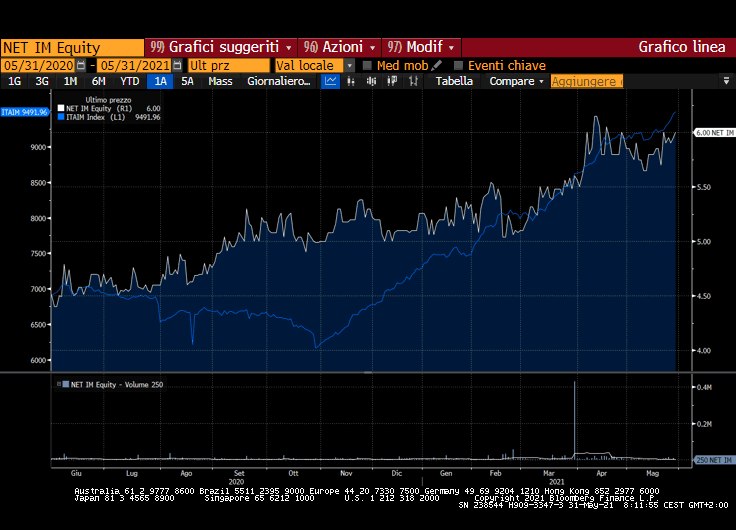Click the volume panel legend square icon

point(62,384)
